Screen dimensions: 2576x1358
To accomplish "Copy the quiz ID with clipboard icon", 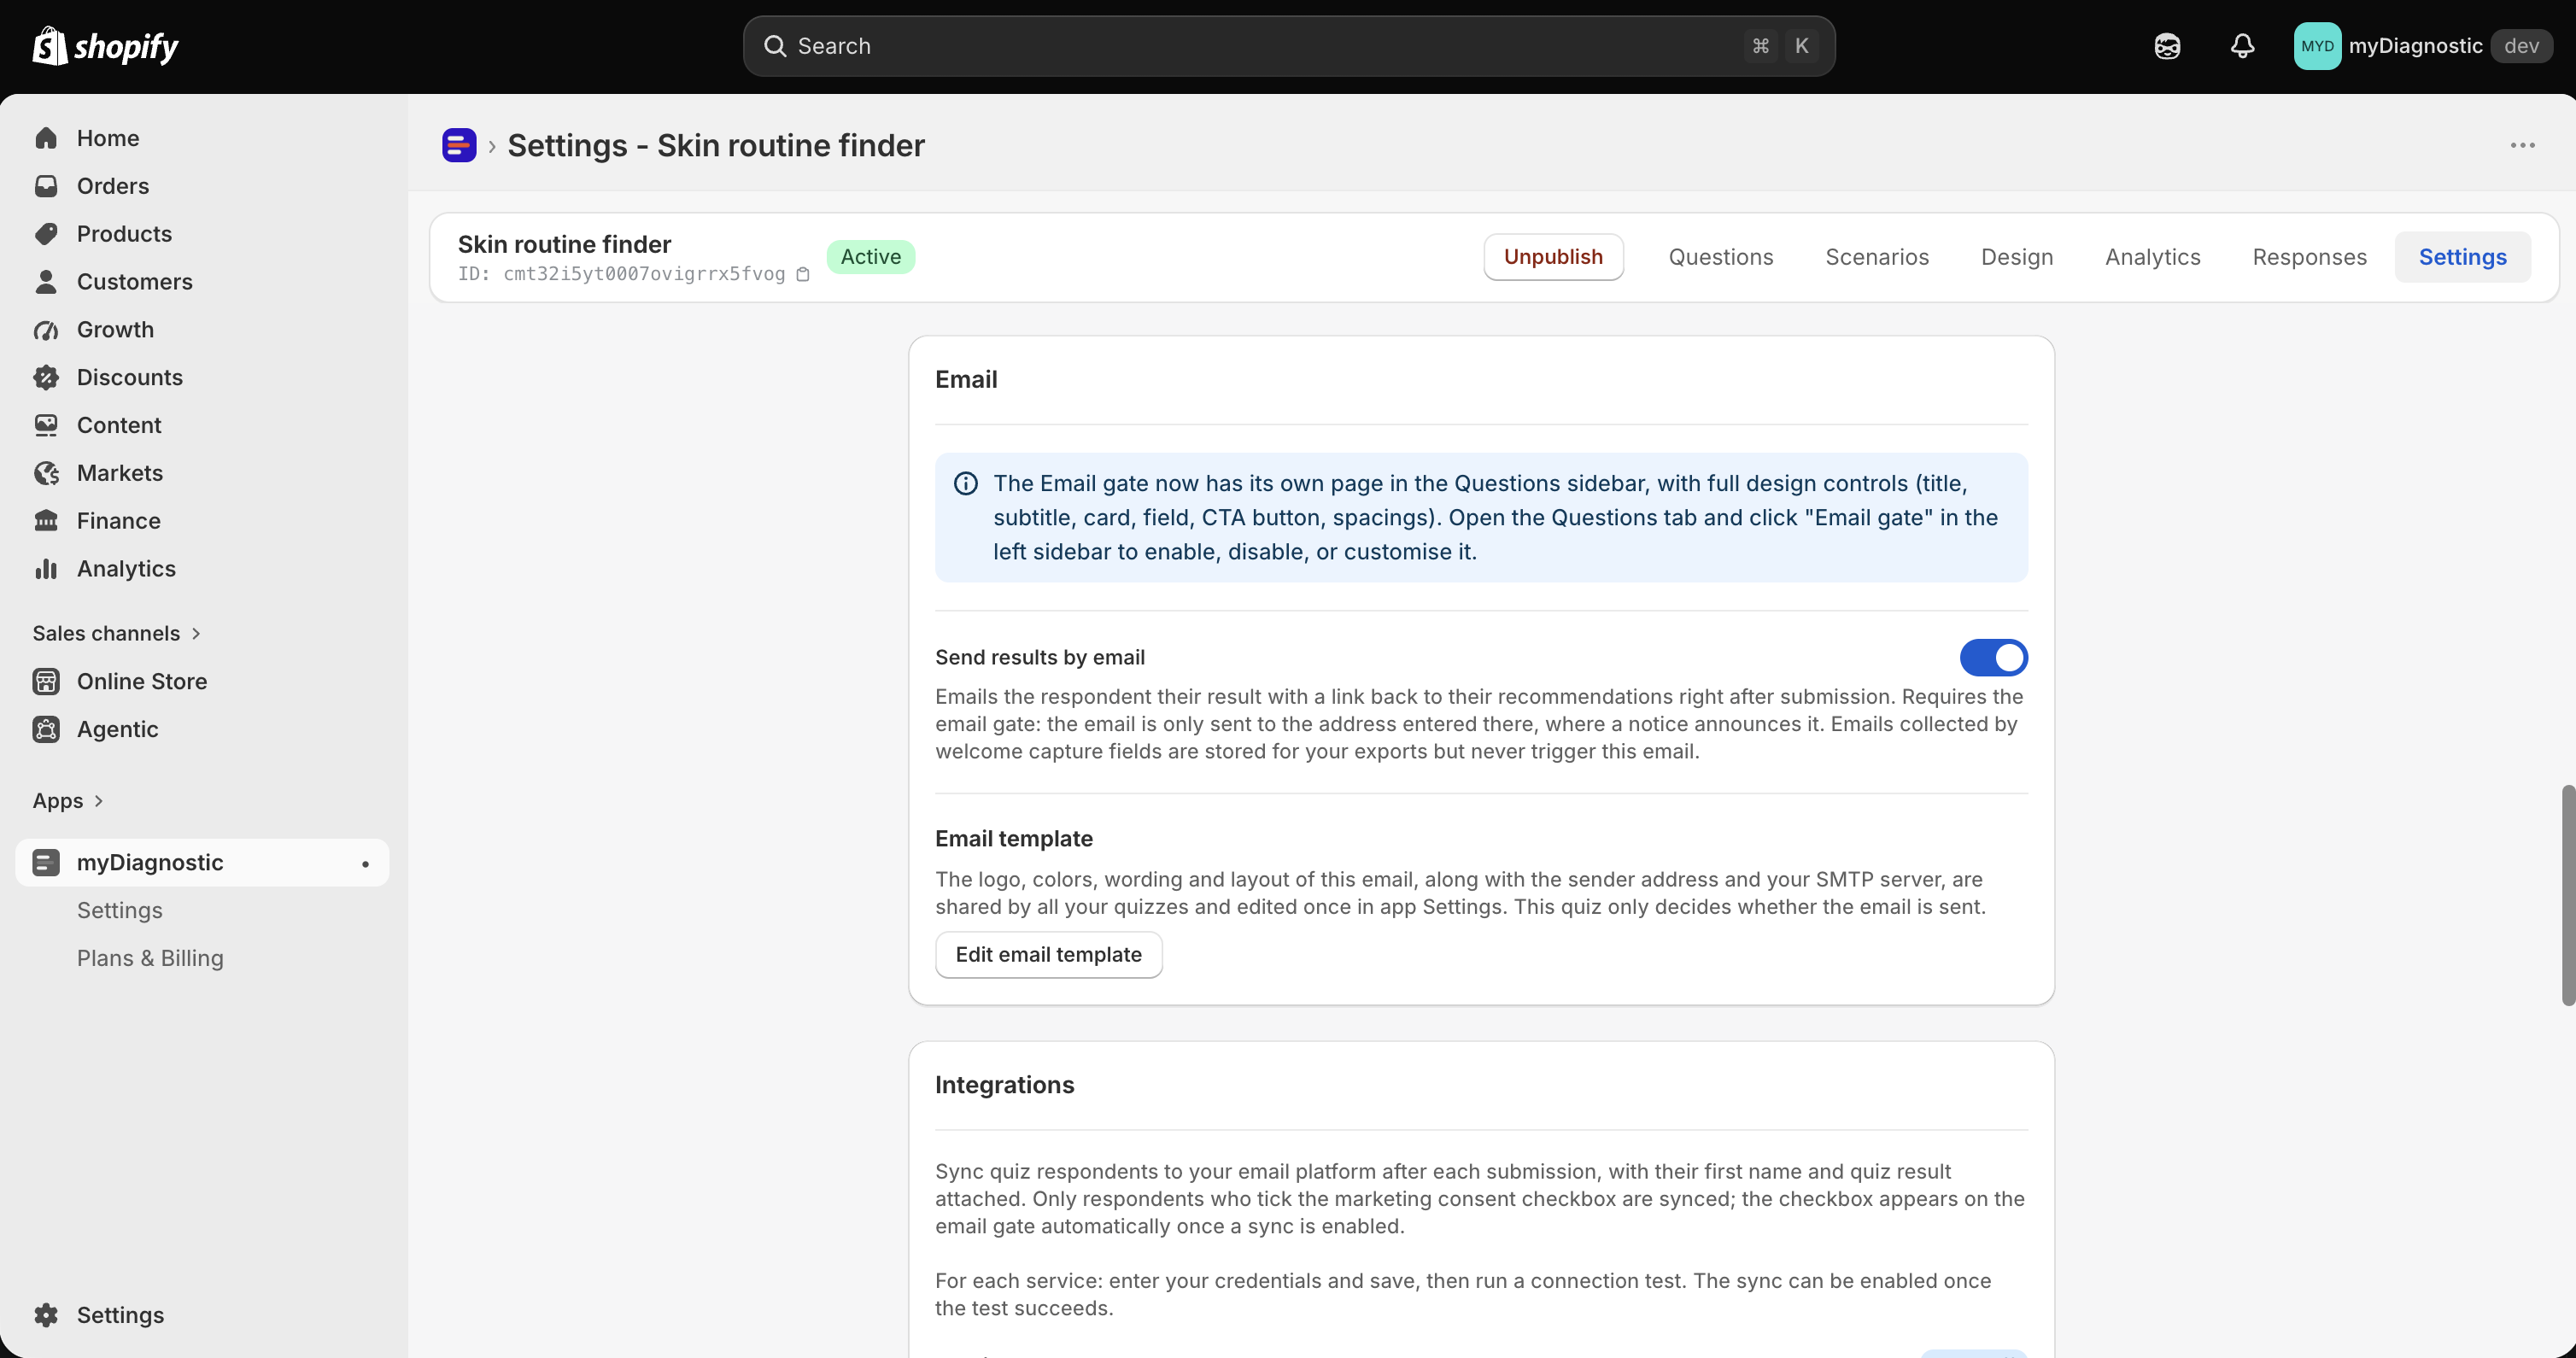I will [802, 274].
